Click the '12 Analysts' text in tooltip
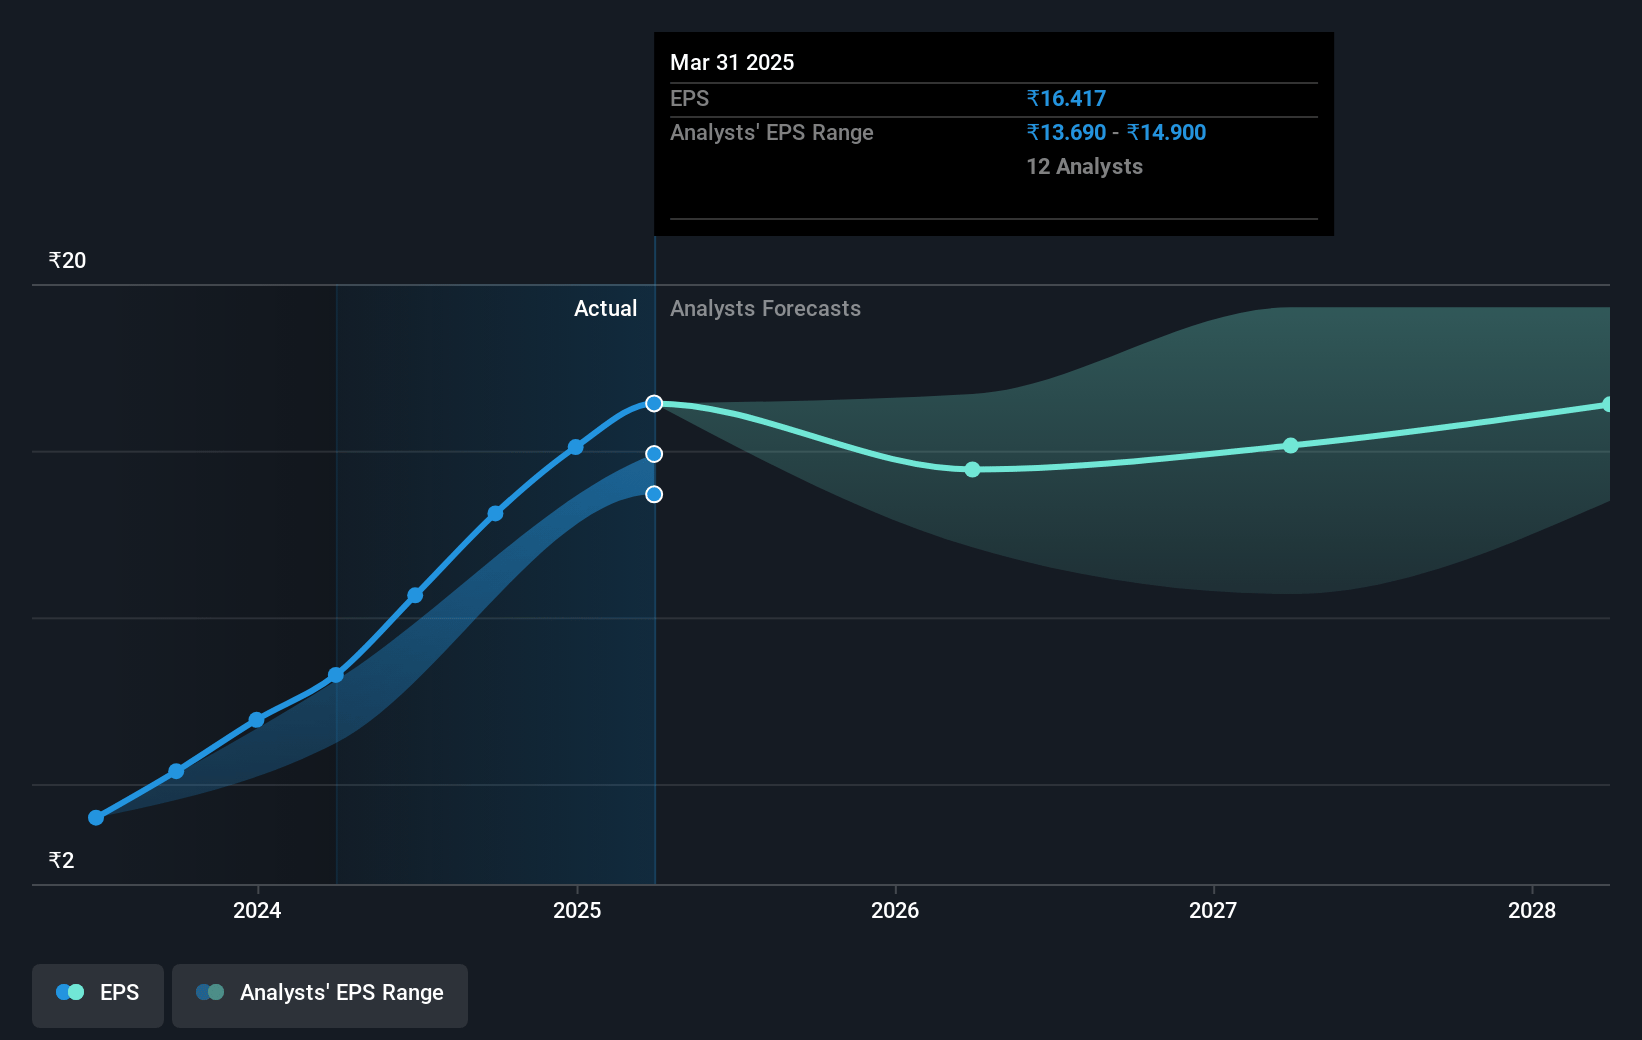 coord(1084,166)
